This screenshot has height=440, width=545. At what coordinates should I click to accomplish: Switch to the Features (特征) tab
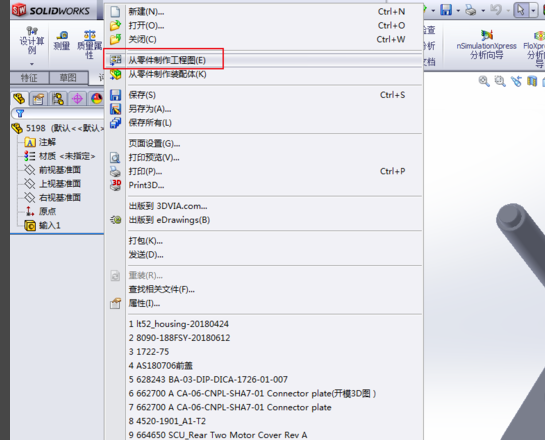(29, 78)
